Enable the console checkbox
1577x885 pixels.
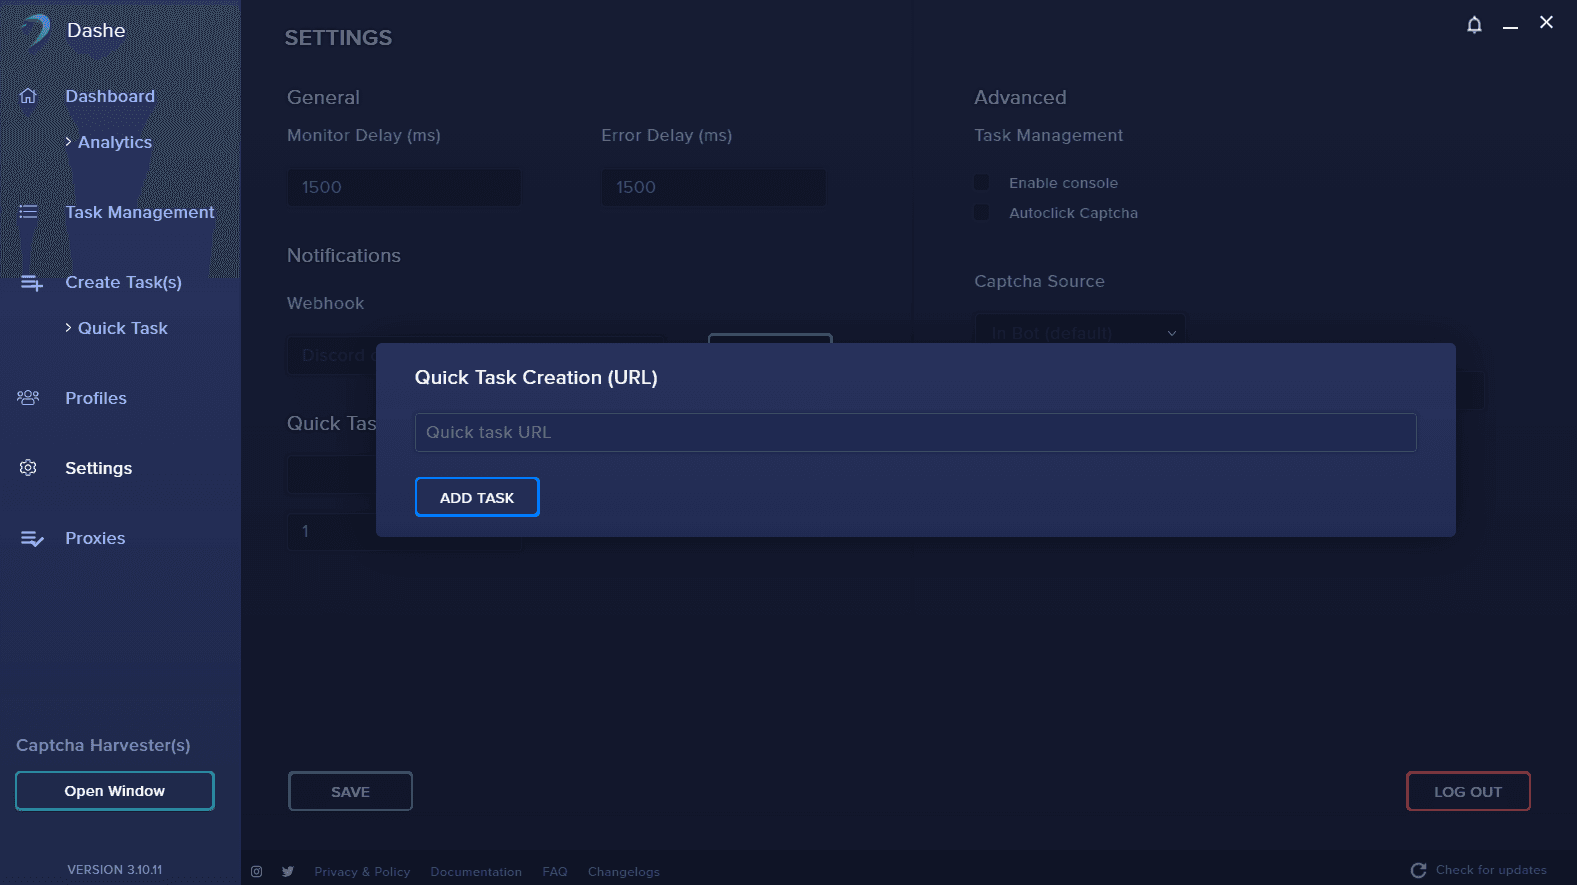coord(982,183)
